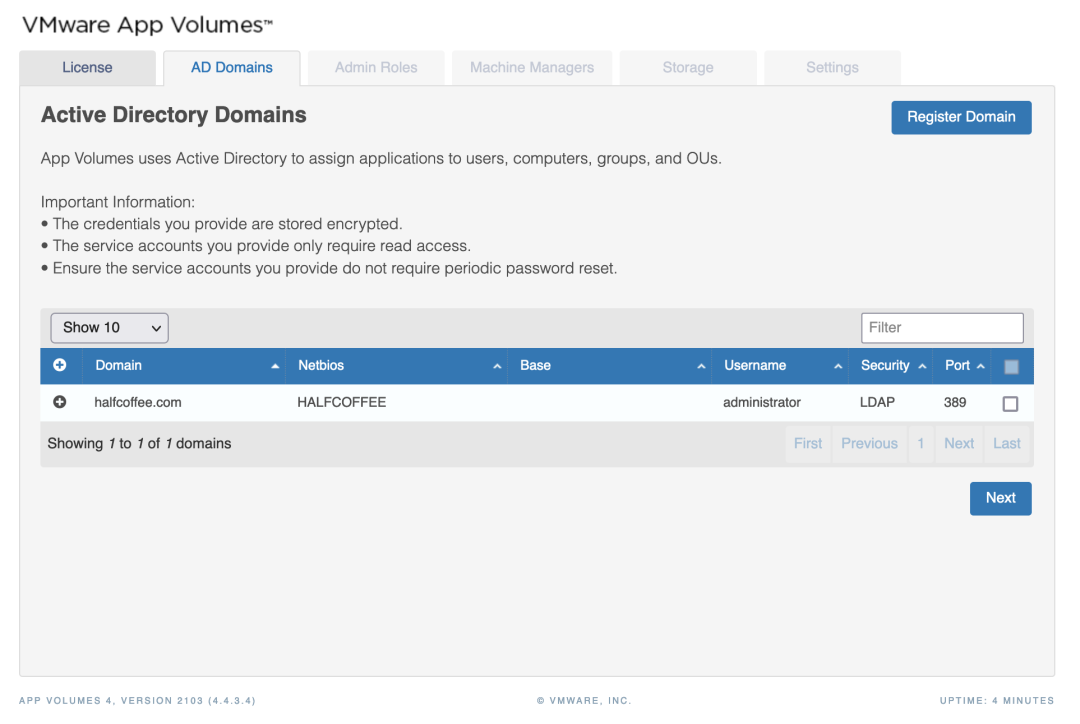Click the blue Next button
This screenshot has height=724, width=1080.
pos(1000,498)
